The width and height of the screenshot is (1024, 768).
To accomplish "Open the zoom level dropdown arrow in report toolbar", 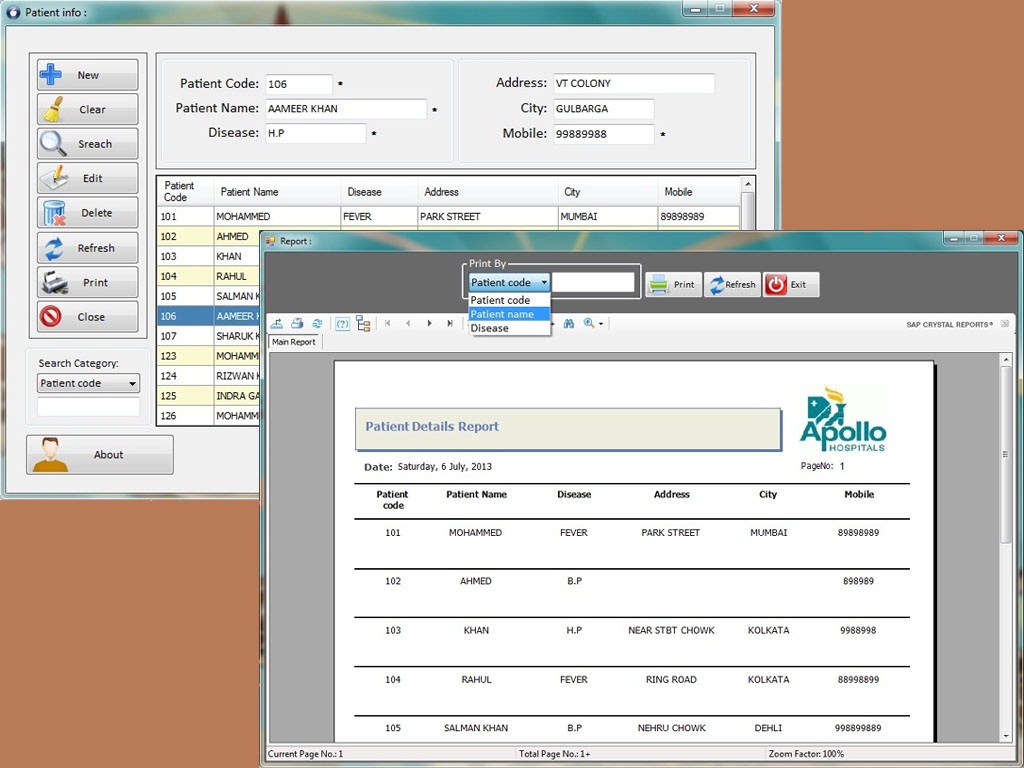I will 601,324.
